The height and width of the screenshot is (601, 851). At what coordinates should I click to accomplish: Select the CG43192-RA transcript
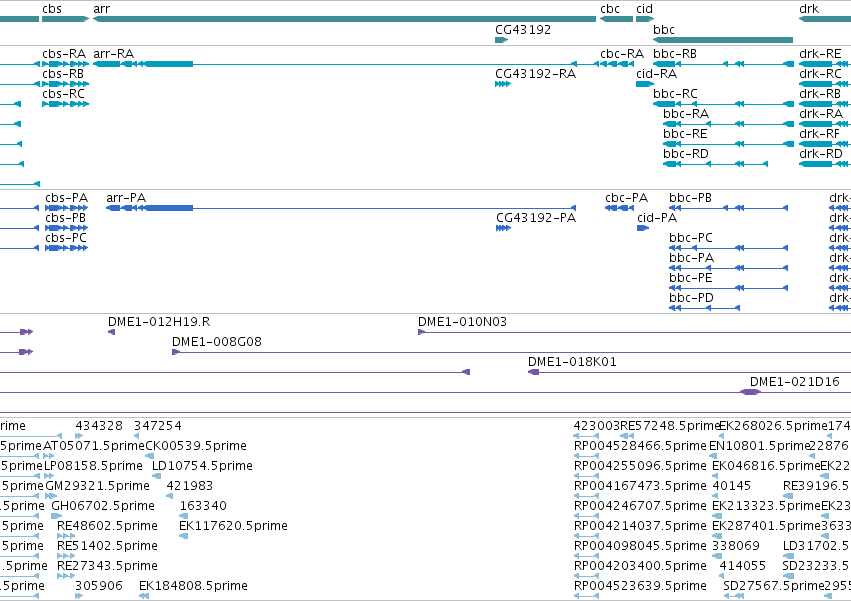[503, 84]
